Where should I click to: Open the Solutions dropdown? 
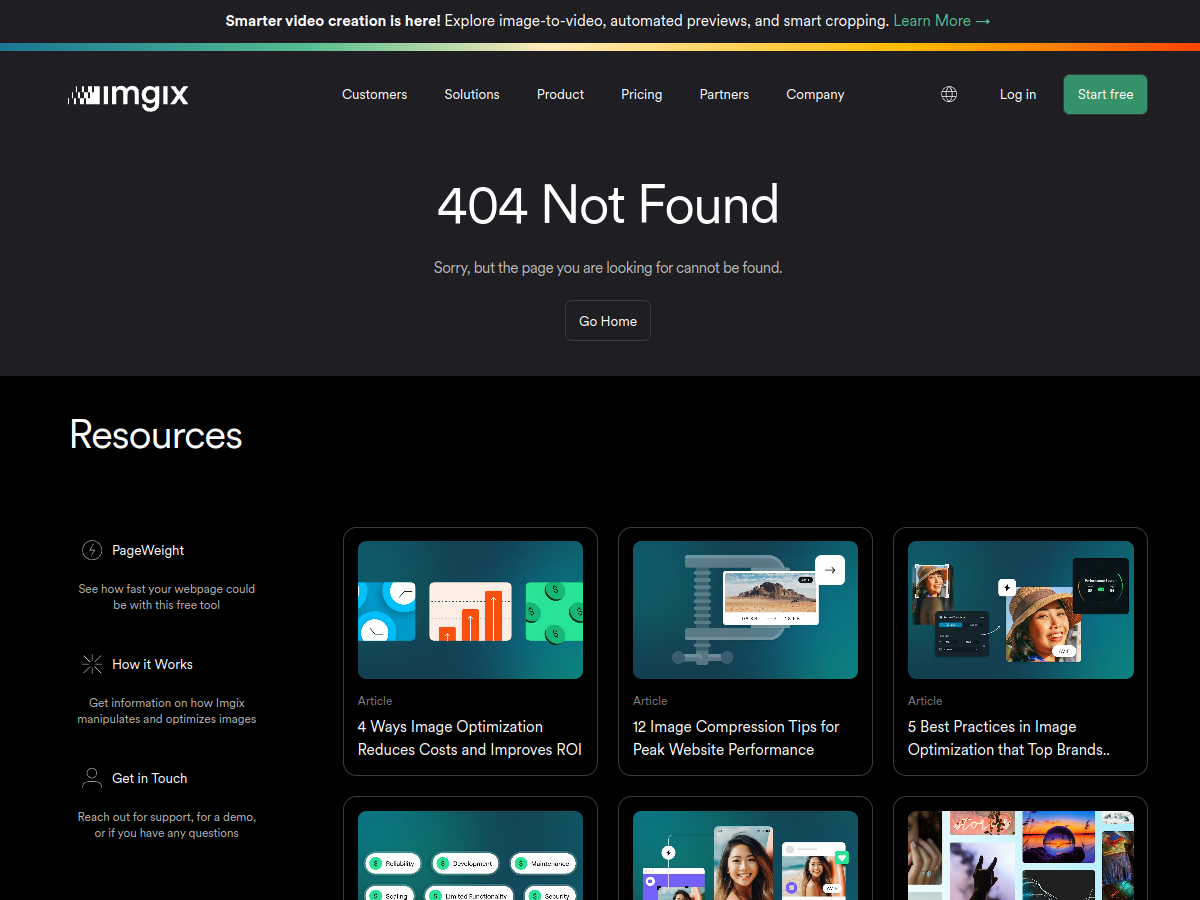coord(471,94)
